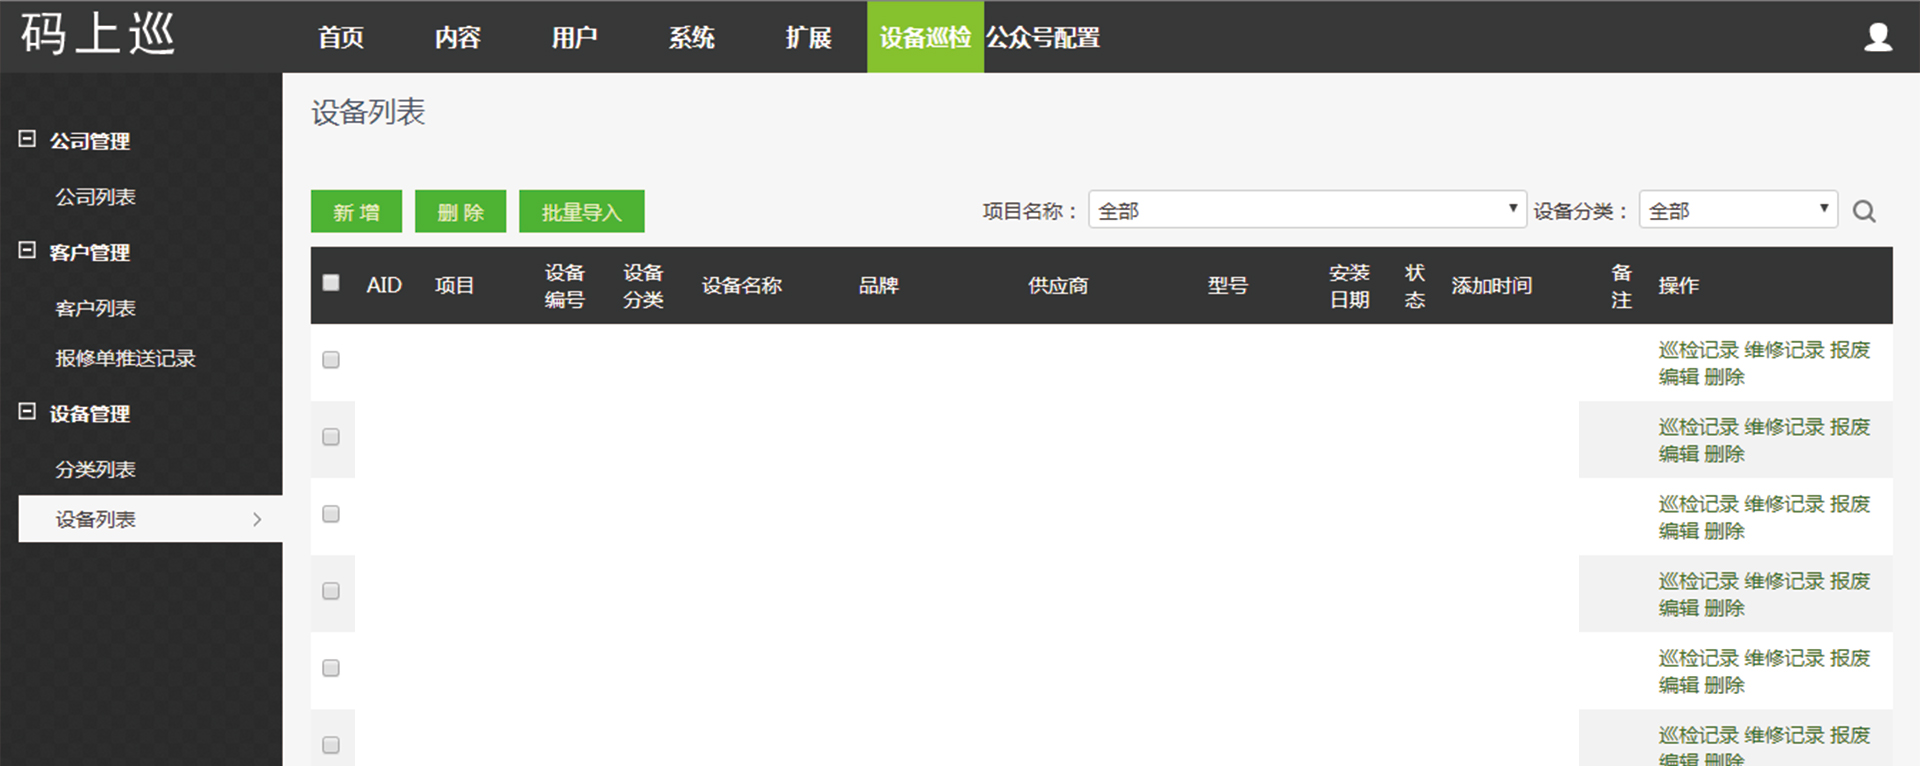This screenshot has width=1928, height=766.
Task: Click the green 删除 toolbar button
Action: pyautogui.click(x=460, y=212)
